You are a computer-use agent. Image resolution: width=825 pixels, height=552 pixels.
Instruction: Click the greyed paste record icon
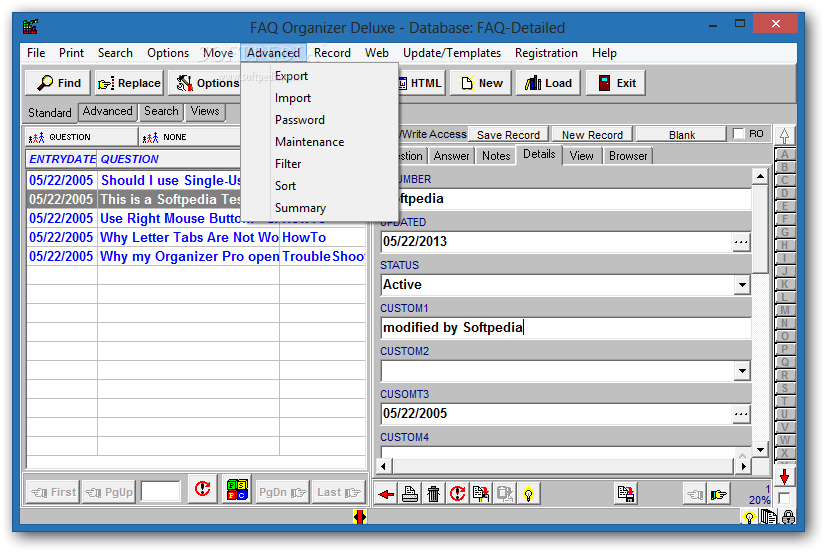point(505,494)
